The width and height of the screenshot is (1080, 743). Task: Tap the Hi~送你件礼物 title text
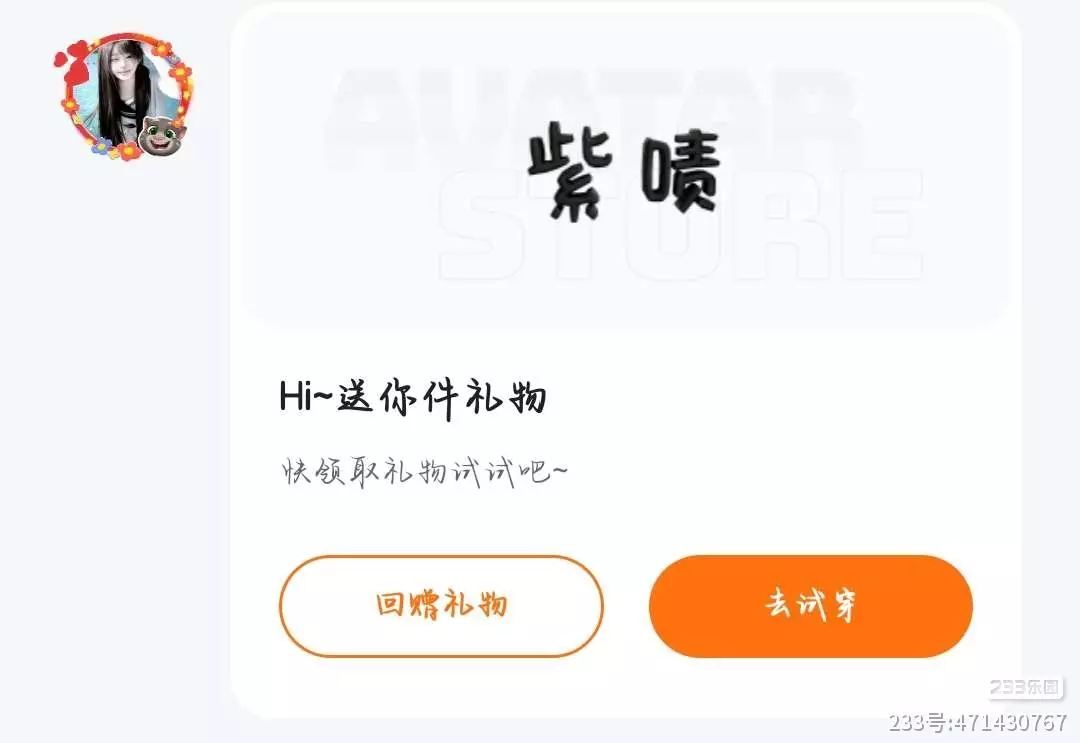coord(413,398)
